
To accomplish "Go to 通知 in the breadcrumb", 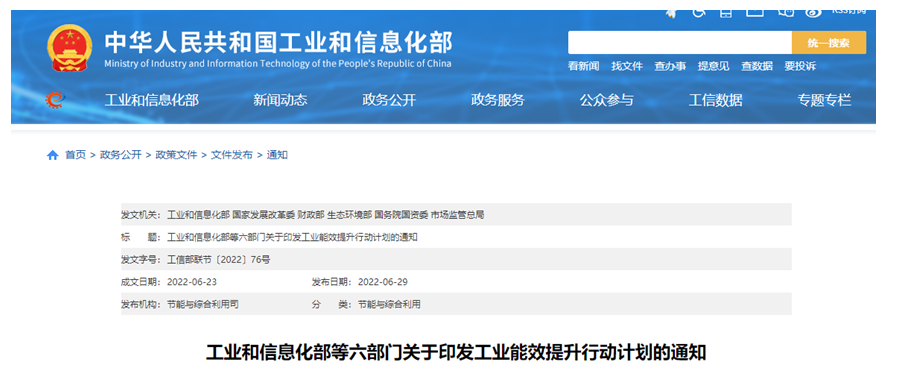I will click(x=277, y=155).
